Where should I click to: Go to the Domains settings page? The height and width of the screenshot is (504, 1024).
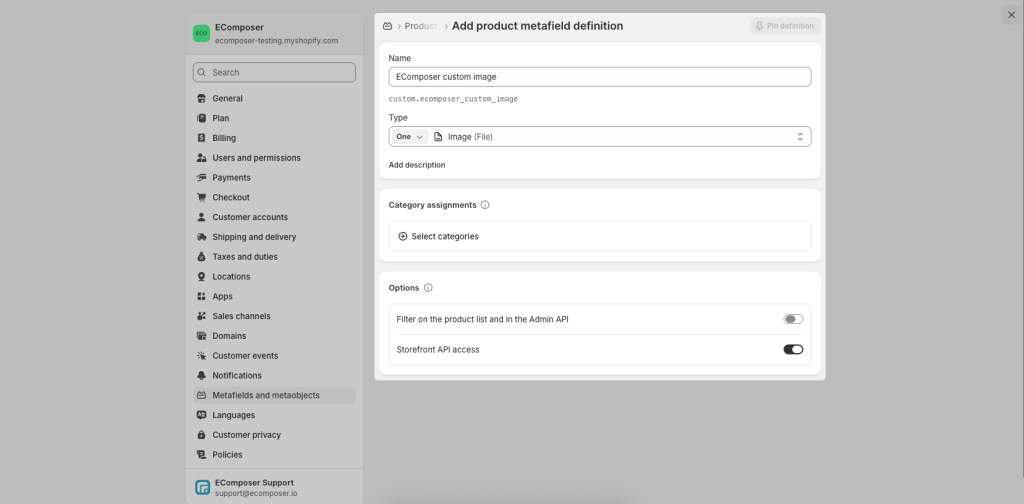pyautogui.click(x=229, y=336)
